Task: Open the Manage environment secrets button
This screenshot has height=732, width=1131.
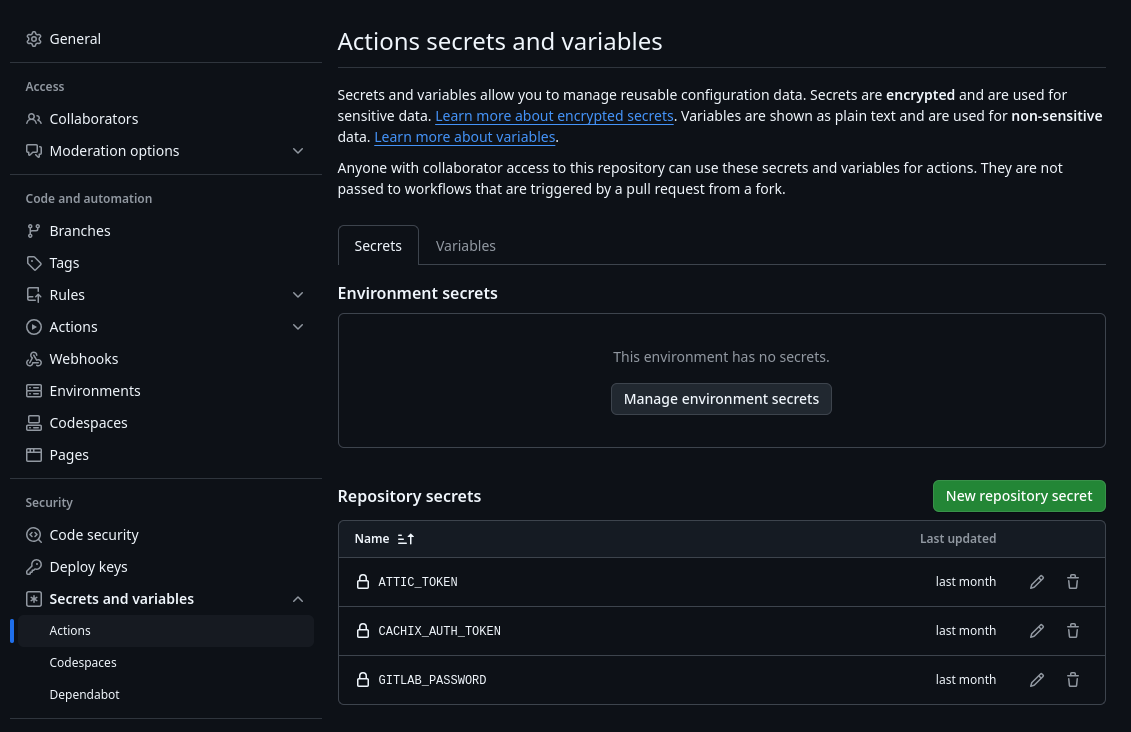Action: [x=721, y=398]
